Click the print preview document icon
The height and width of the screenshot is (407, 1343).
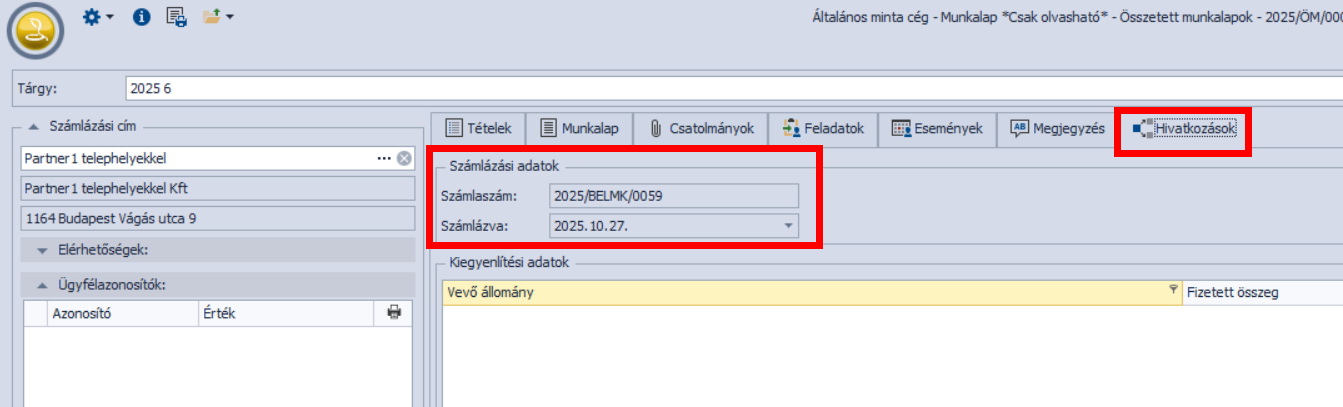tap(177, 17)
